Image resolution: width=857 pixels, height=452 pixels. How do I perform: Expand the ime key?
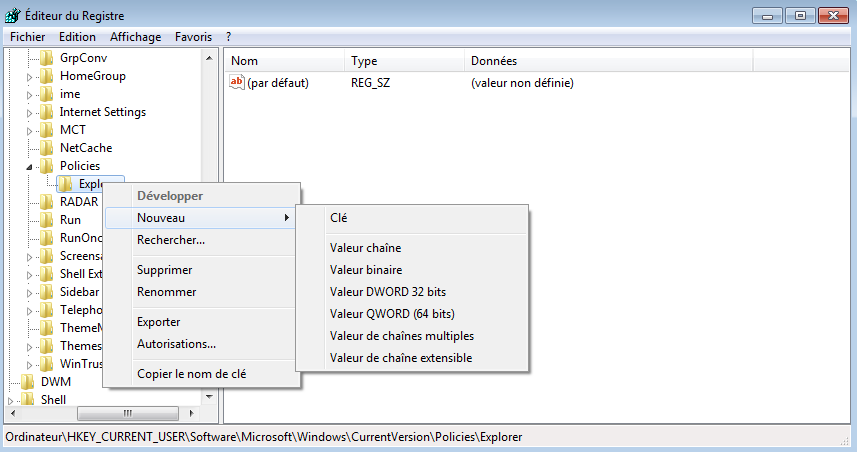pyautogui.click(x=30, y=95)
